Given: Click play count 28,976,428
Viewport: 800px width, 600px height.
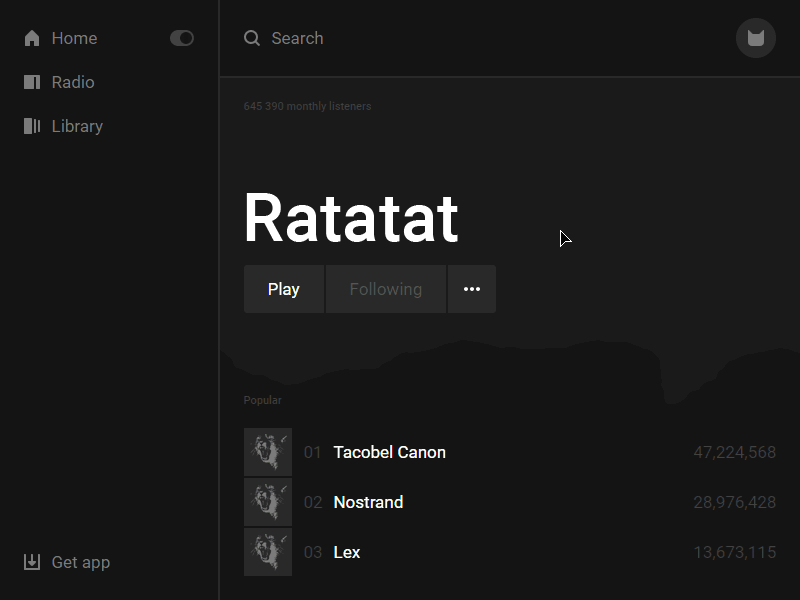Looking at the screenshot, I should click(x=735, y=502).
